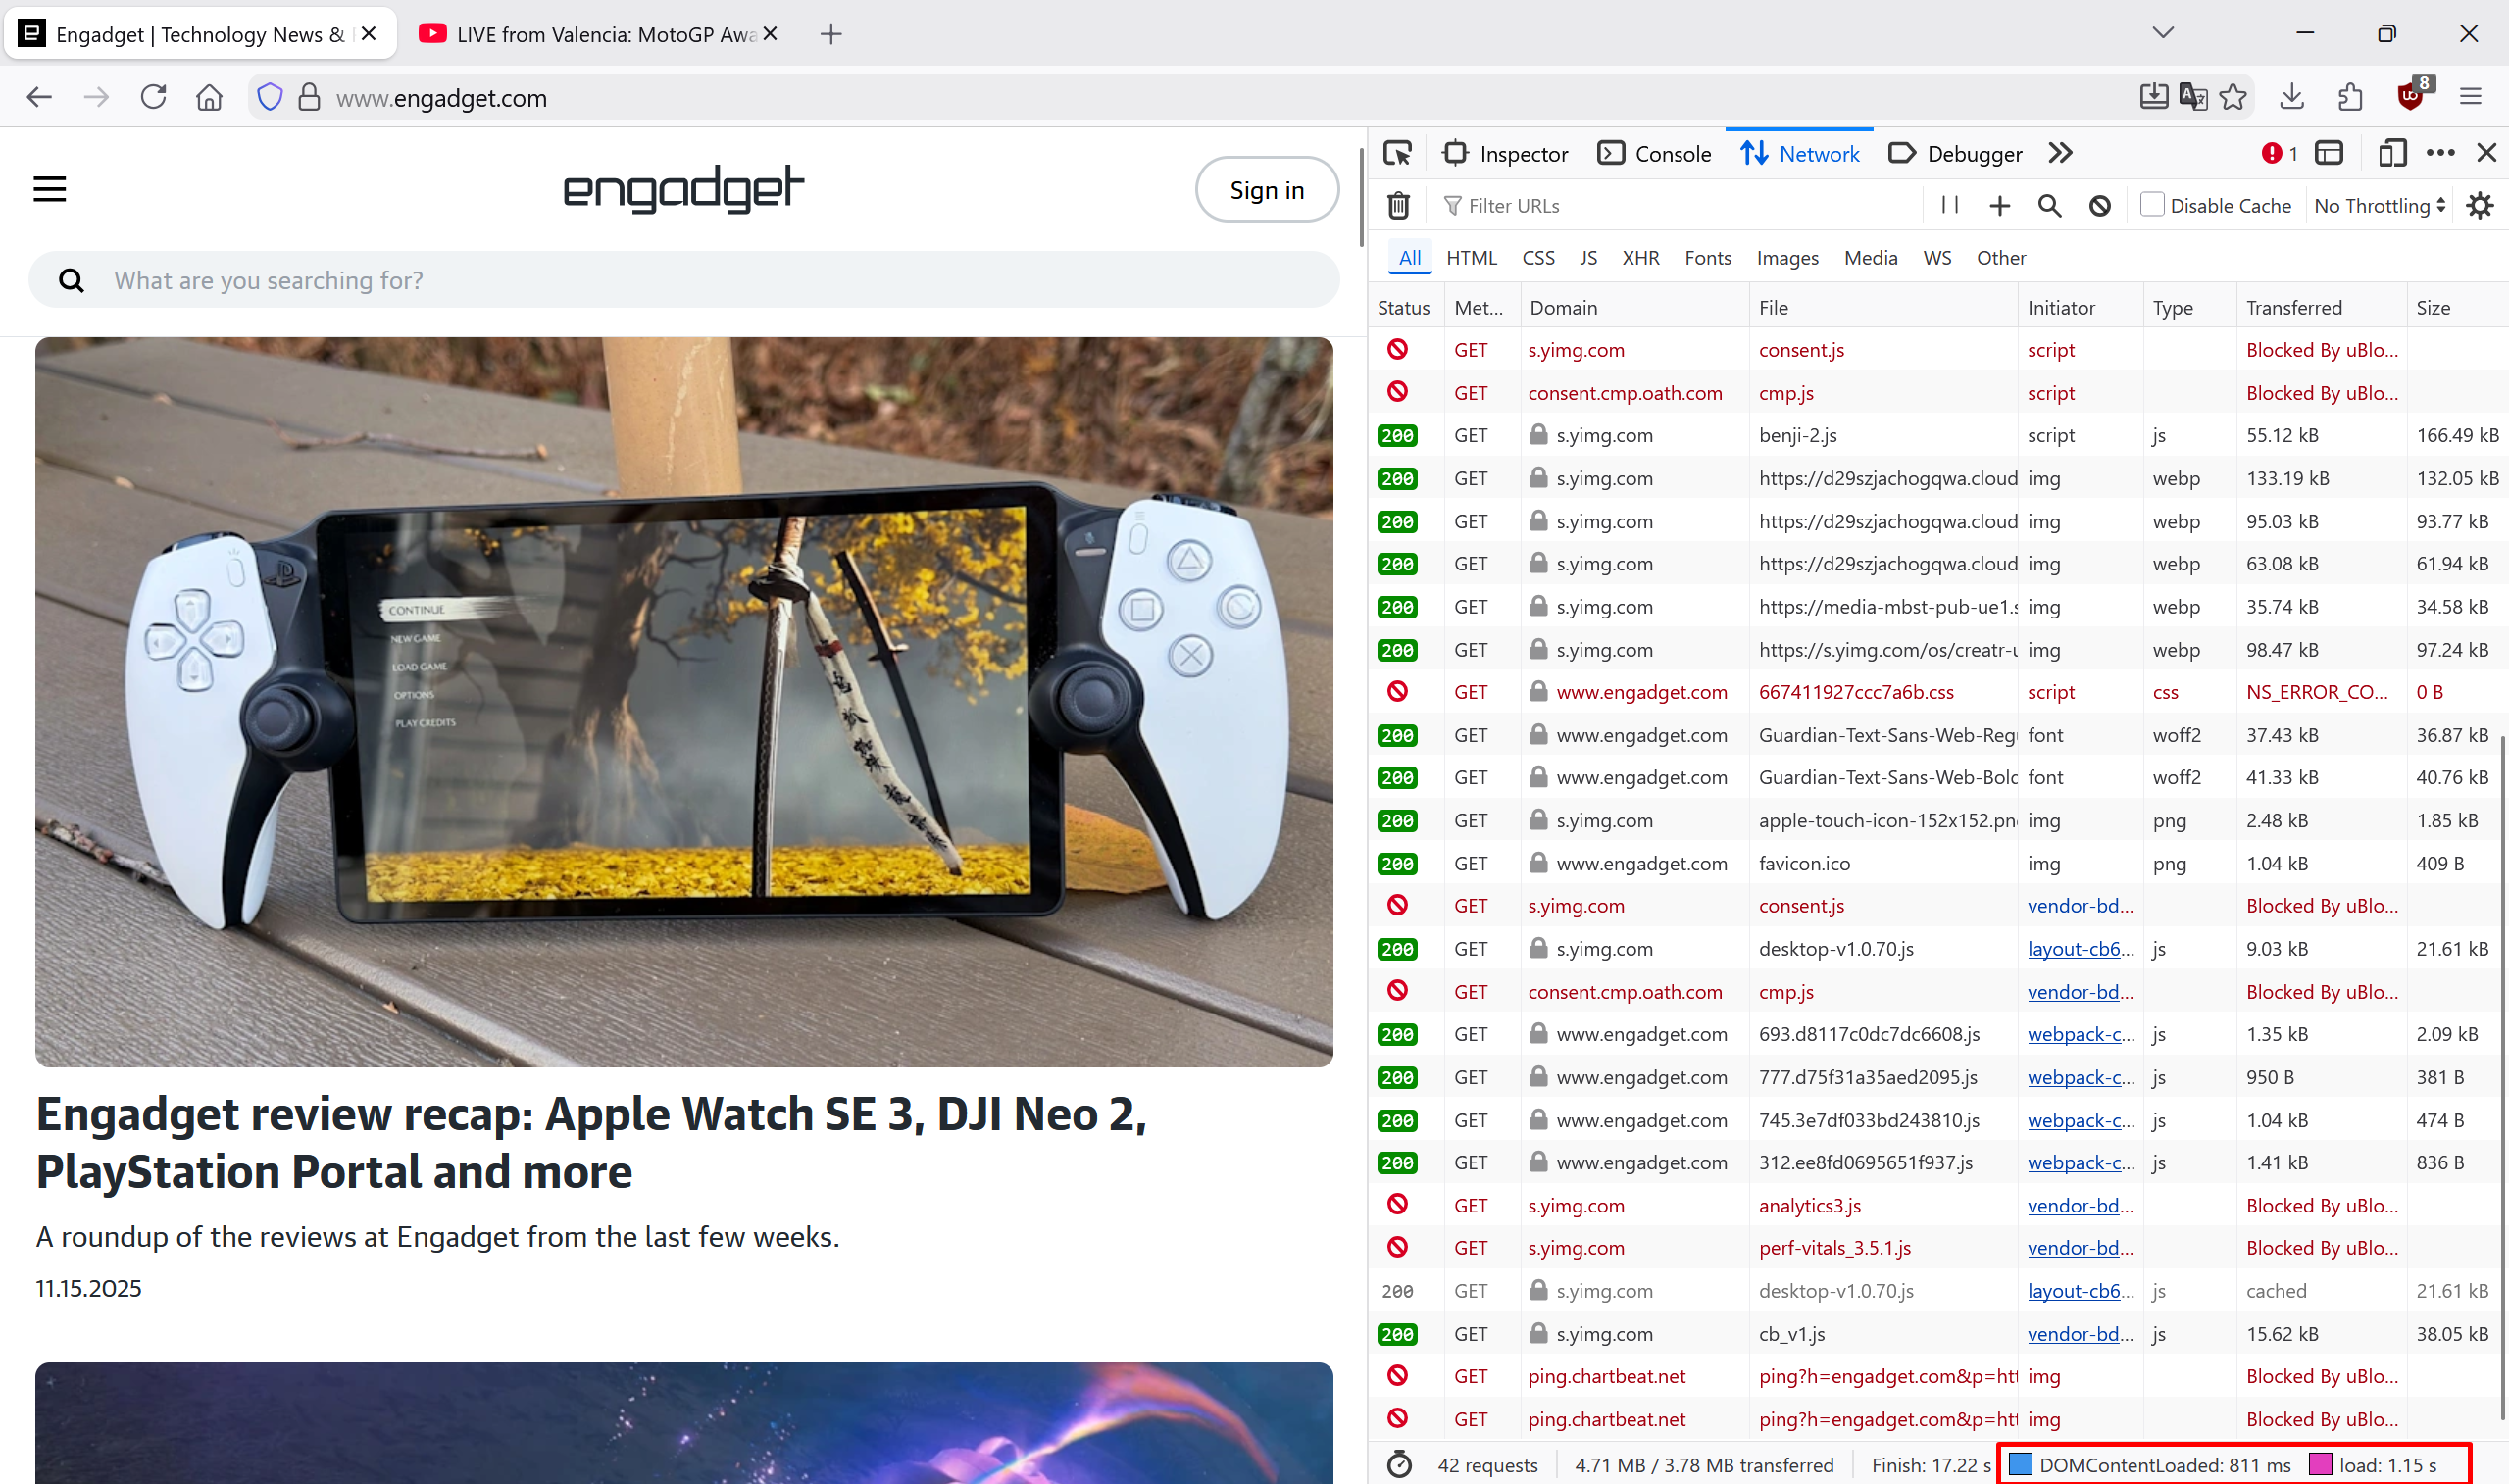Filter requests by CSS
Viewport: 2509px width, 1484px height.
pyautogui.click(x=1538, y=258)
